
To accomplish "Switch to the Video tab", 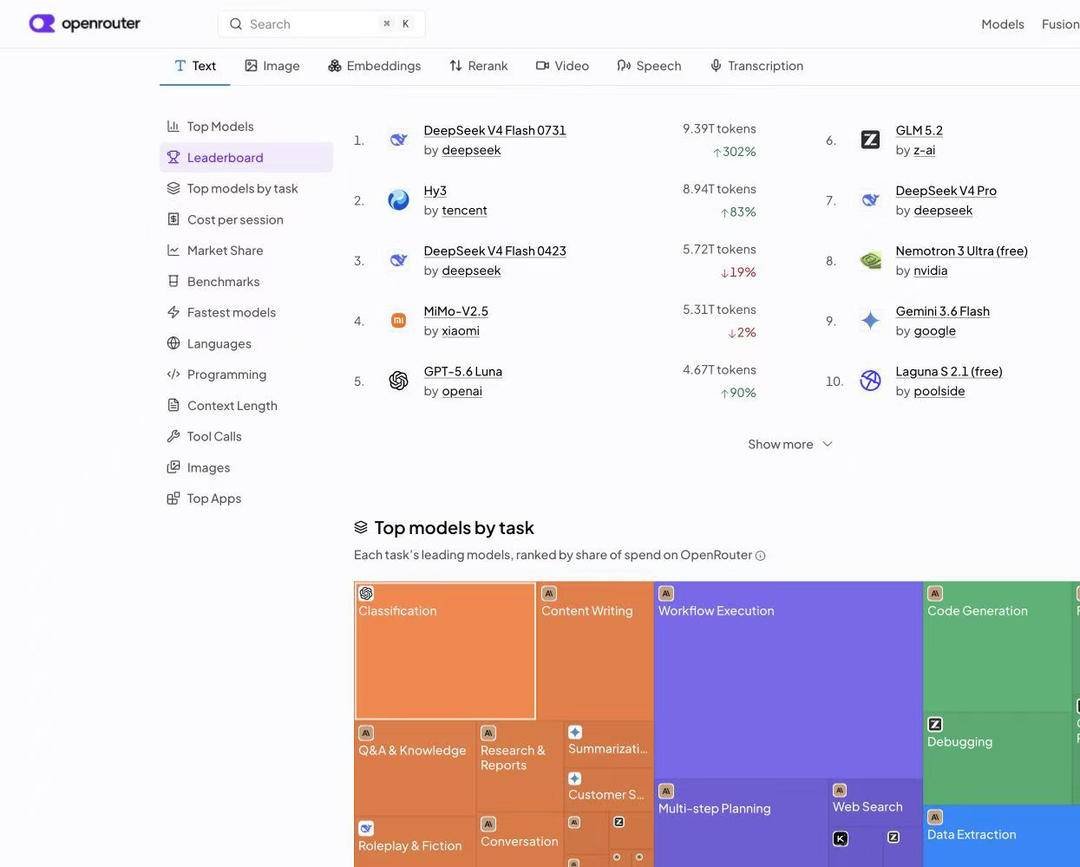I will [562, 66].
